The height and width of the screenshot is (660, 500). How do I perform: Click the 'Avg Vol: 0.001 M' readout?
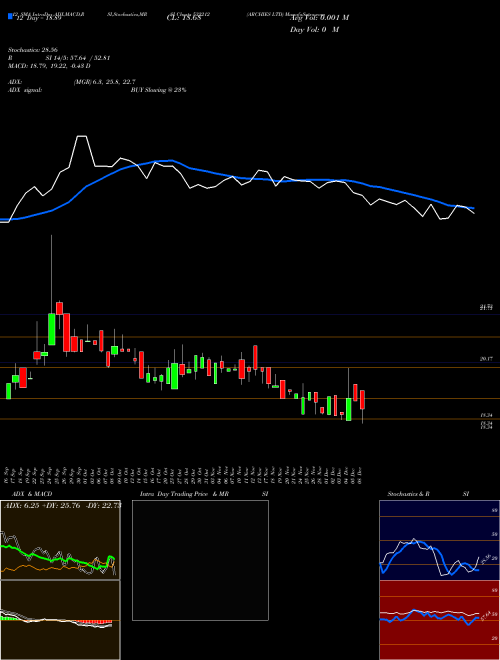point(320,18)
